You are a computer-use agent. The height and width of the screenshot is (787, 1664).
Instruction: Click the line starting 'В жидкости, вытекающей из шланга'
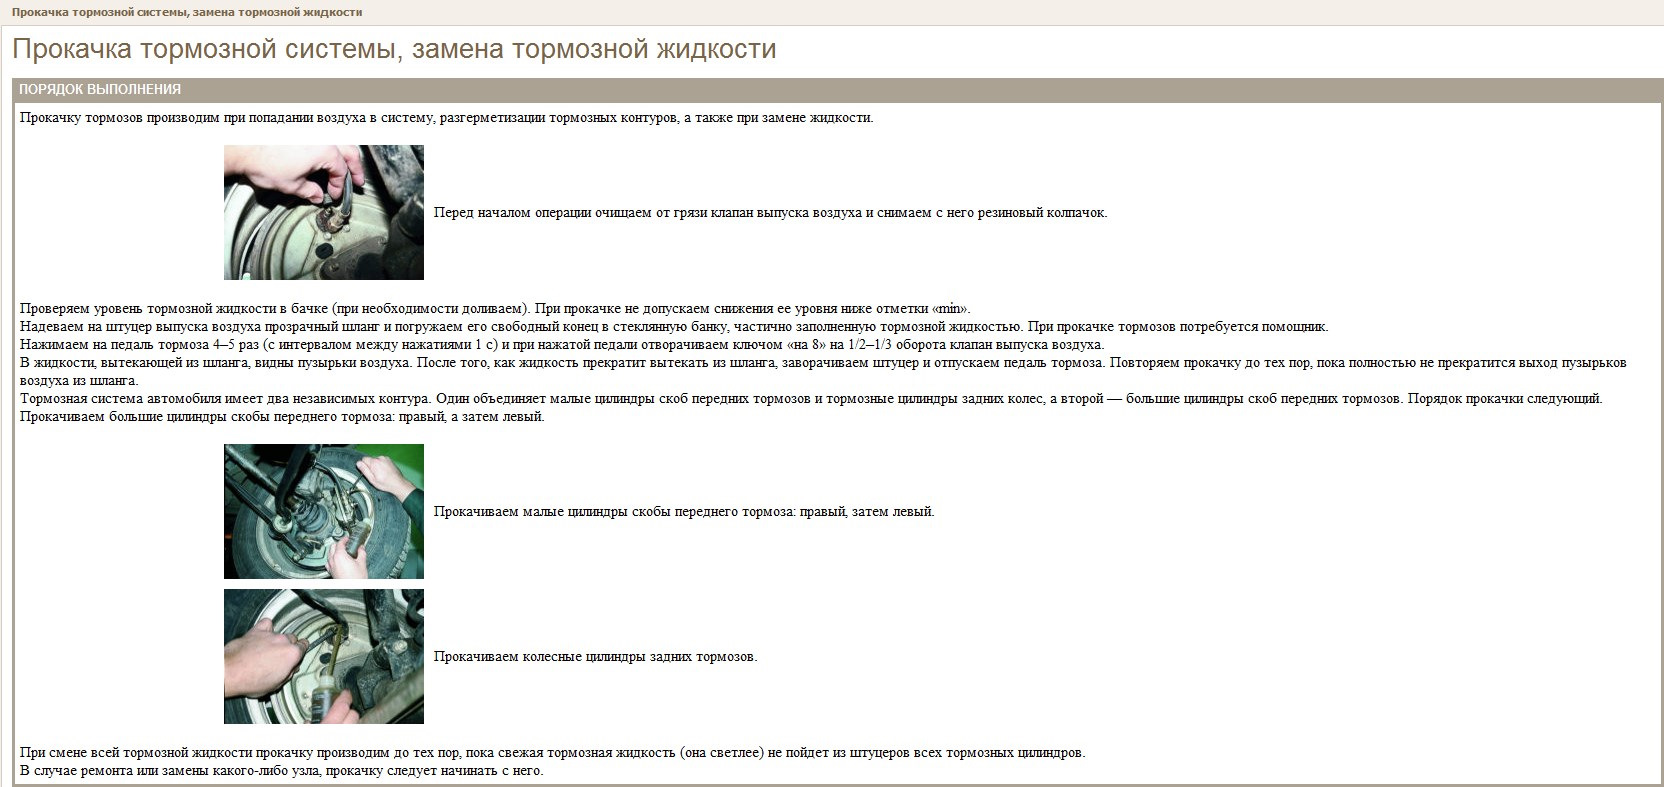[822, 363]
